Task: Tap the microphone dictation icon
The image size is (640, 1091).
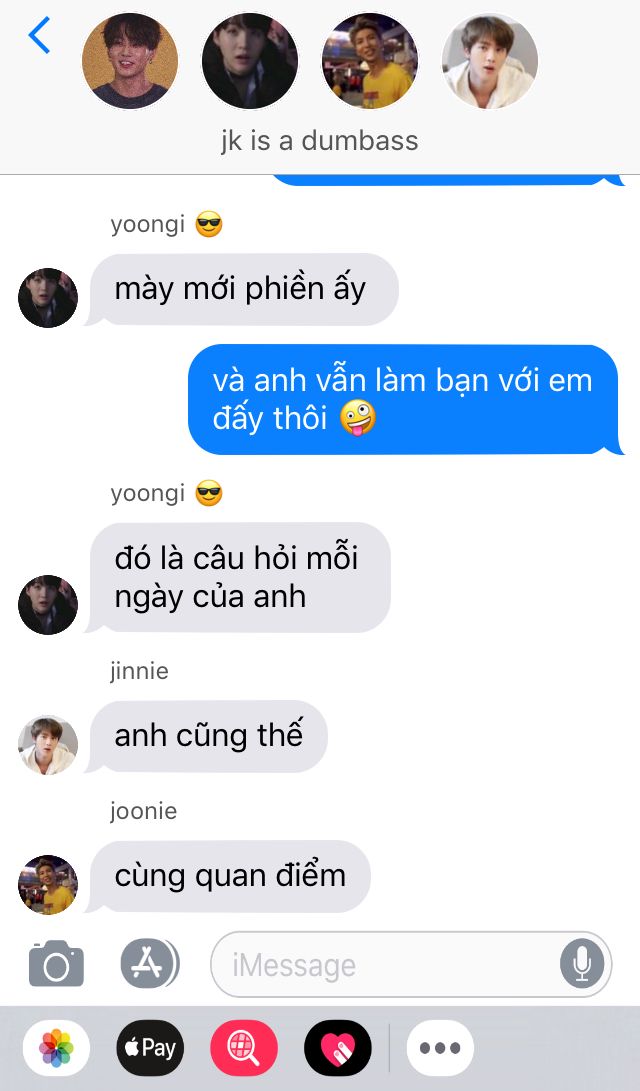Action: [582, 964]
